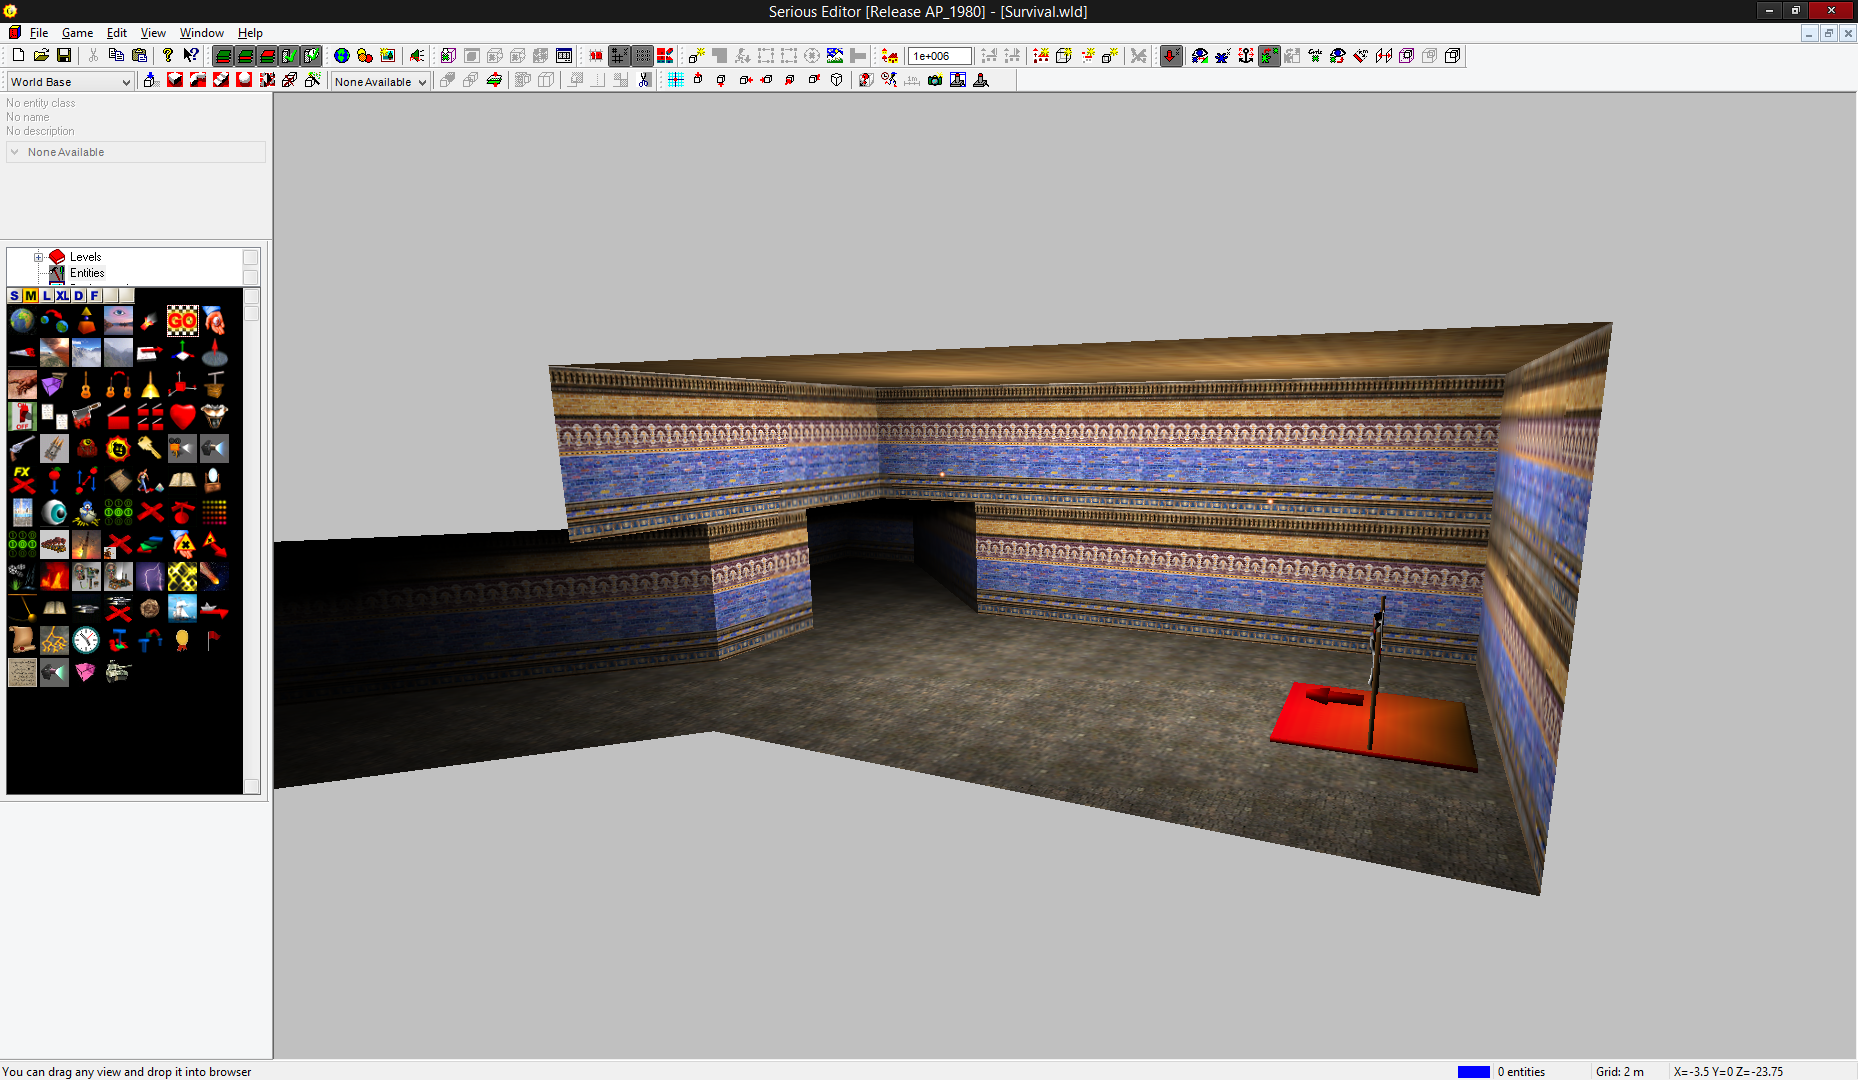This screenshot has height=1080, width=1858.
Task: Restore the inner document window
Action: (1829, 33)
